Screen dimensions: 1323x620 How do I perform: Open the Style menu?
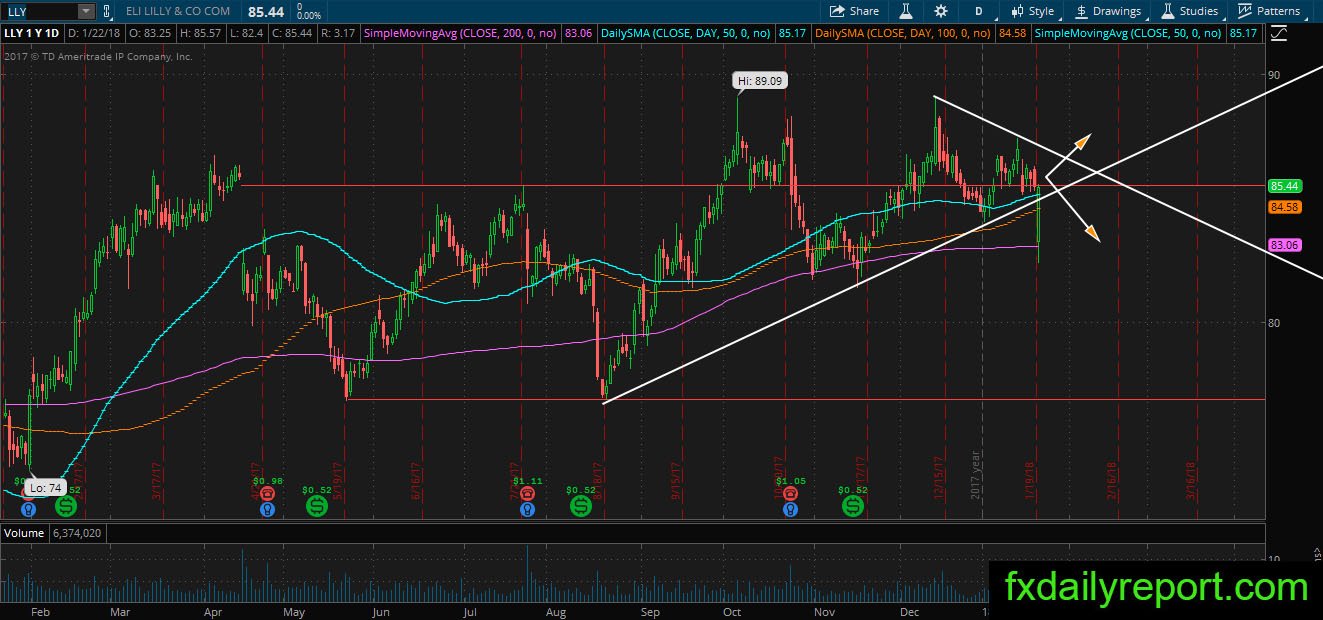point(1032,11)
